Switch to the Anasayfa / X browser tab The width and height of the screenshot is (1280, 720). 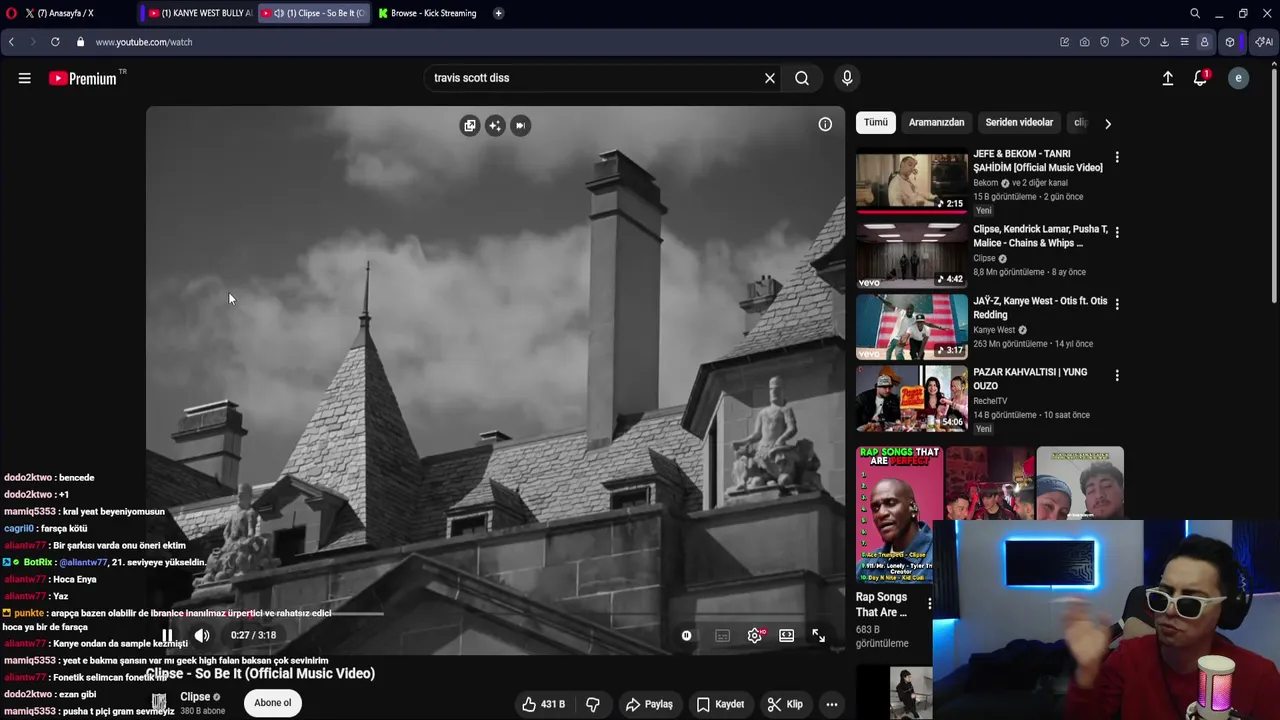(x=70, y=13)
